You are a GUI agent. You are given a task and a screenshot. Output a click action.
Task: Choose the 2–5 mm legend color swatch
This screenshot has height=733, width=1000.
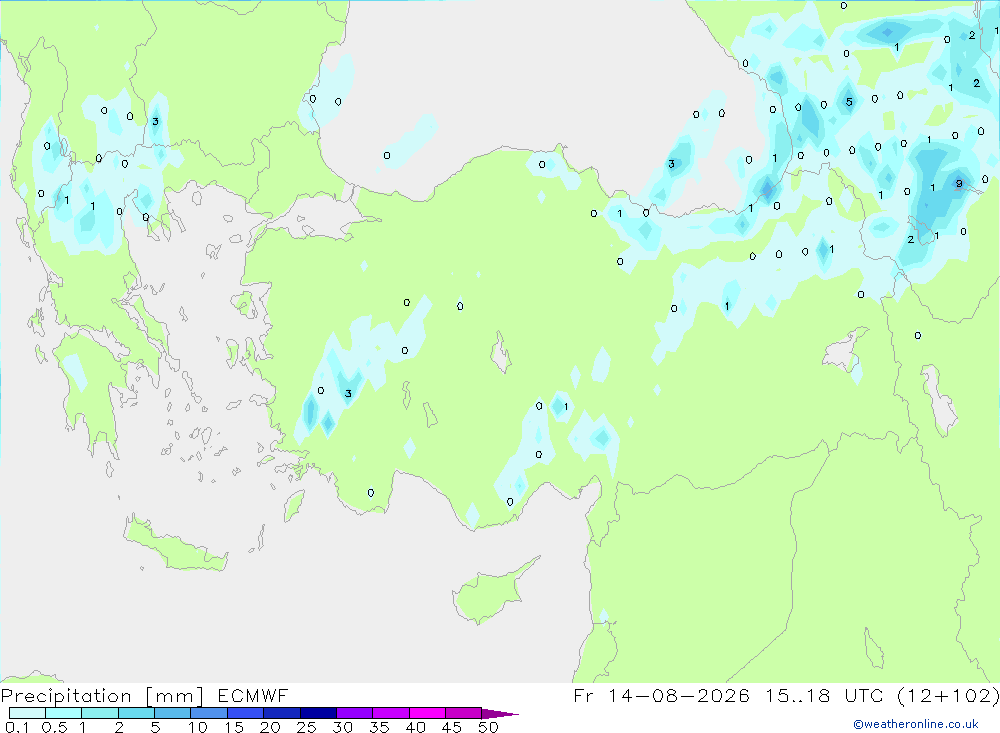point(136,713)
